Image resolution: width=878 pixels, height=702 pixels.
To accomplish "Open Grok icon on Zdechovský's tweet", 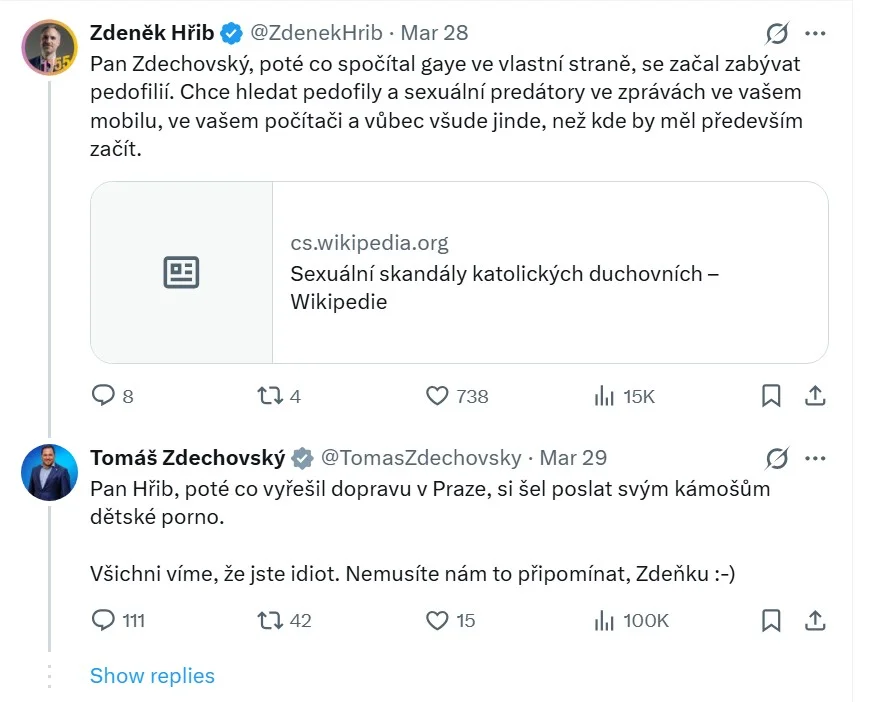I will (x=776, y=458).
